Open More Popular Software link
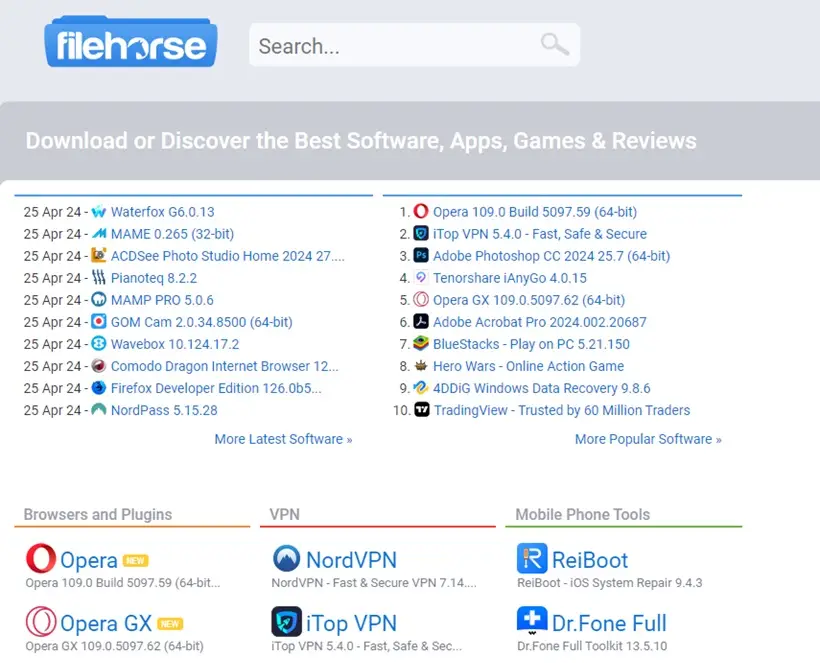The image size is (820, 663). coord(648,439)
